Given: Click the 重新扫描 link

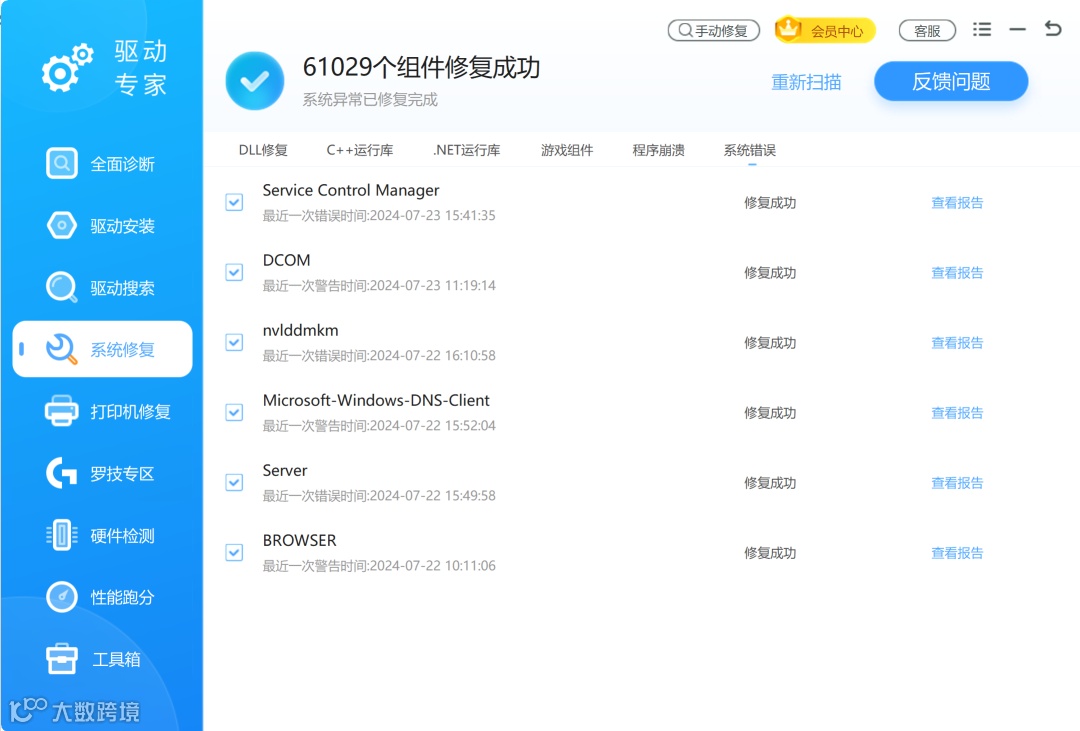Looking at the screenshot, I should click(806, 82).
